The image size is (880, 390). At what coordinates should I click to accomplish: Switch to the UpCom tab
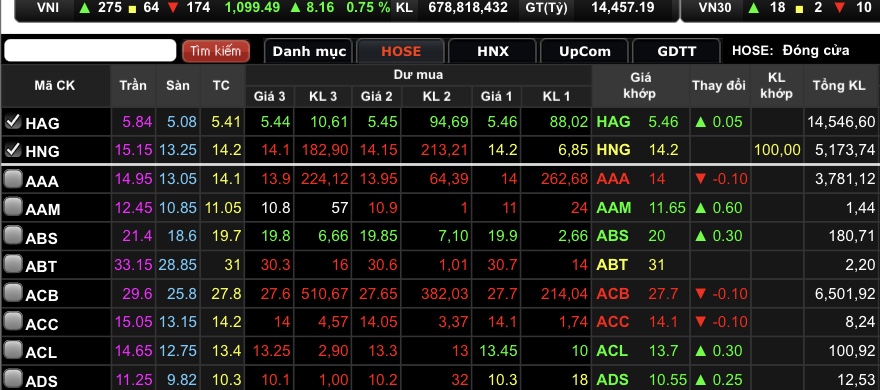pyautogui.click(x=584, y=51)
